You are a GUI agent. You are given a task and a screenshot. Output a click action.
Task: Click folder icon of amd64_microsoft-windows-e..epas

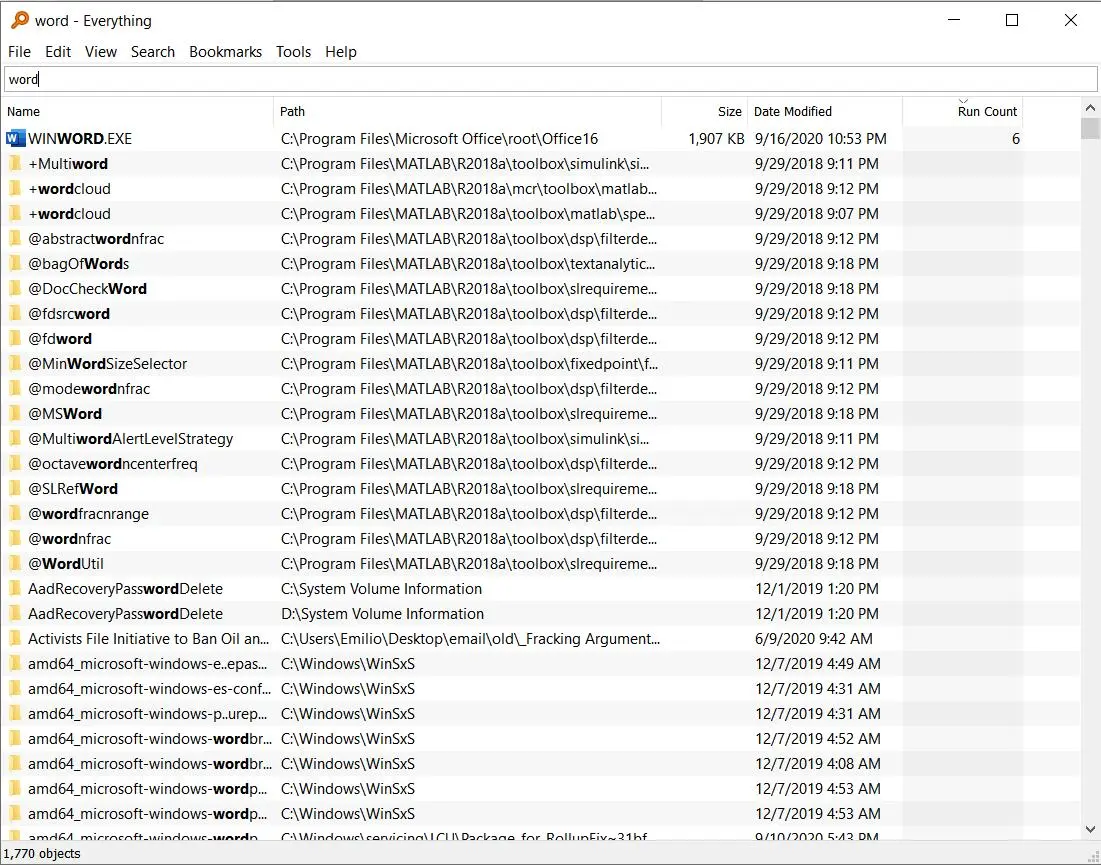click(x=14, y=664)
